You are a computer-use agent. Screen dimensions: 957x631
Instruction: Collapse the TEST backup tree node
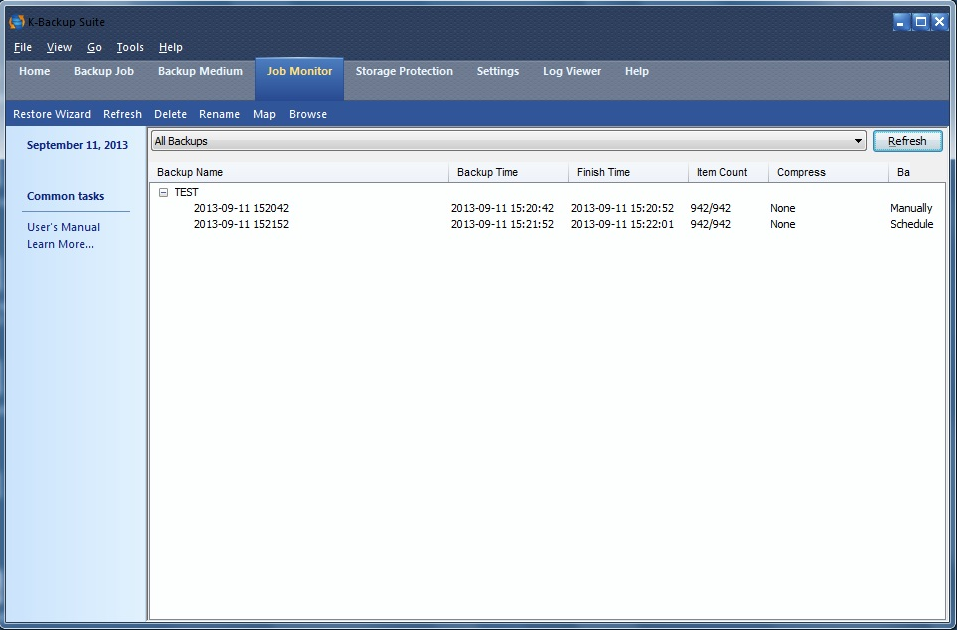click(164, 192)
